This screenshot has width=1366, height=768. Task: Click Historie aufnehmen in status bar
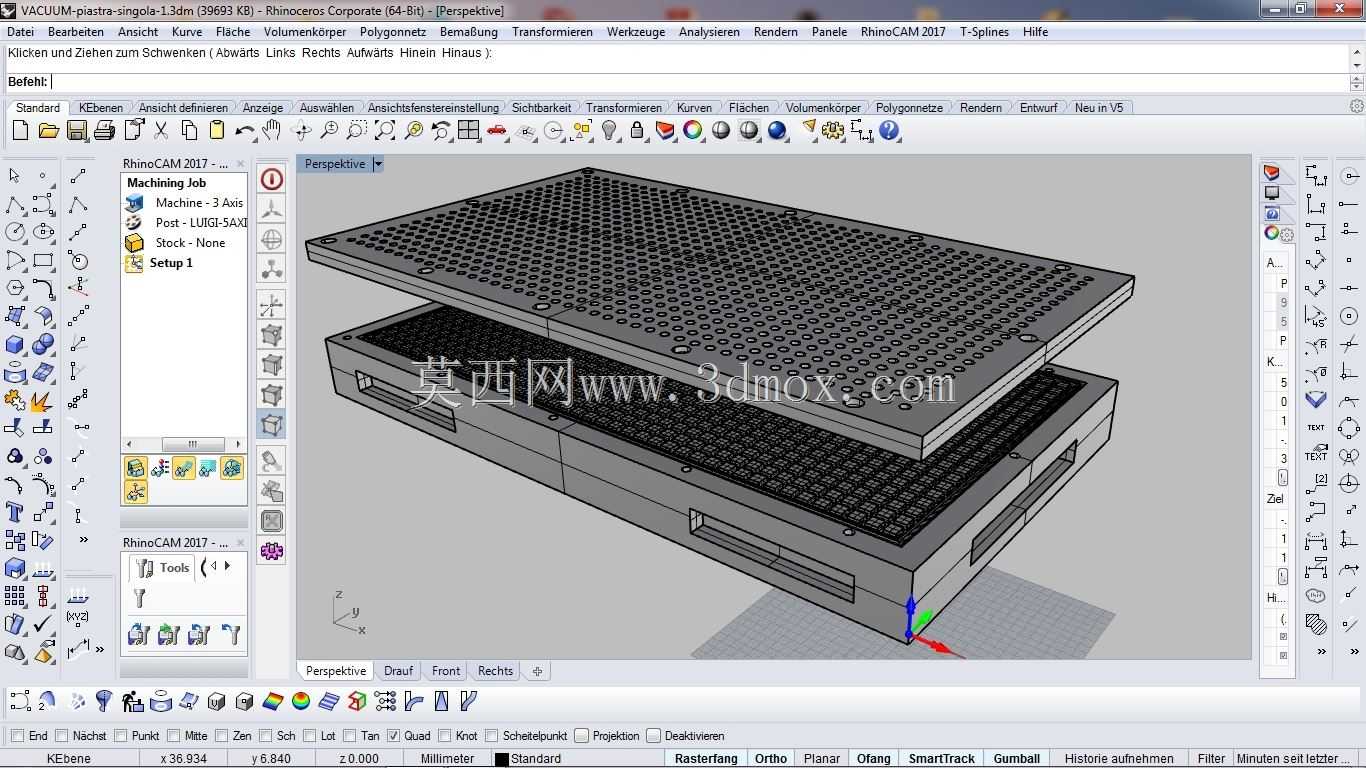coord(1119,758)
